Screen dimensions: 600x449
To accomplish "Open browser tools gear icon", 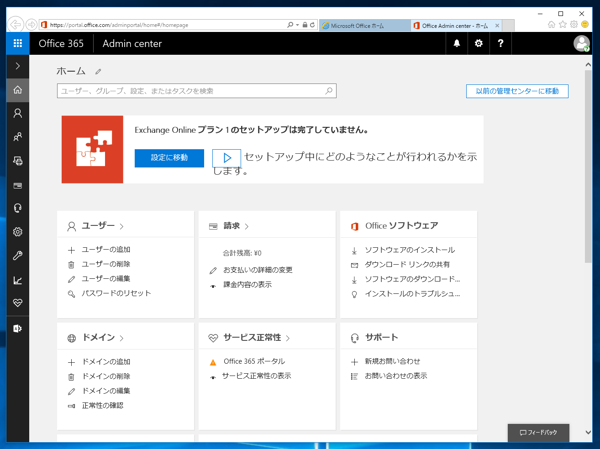I will 574,24.
